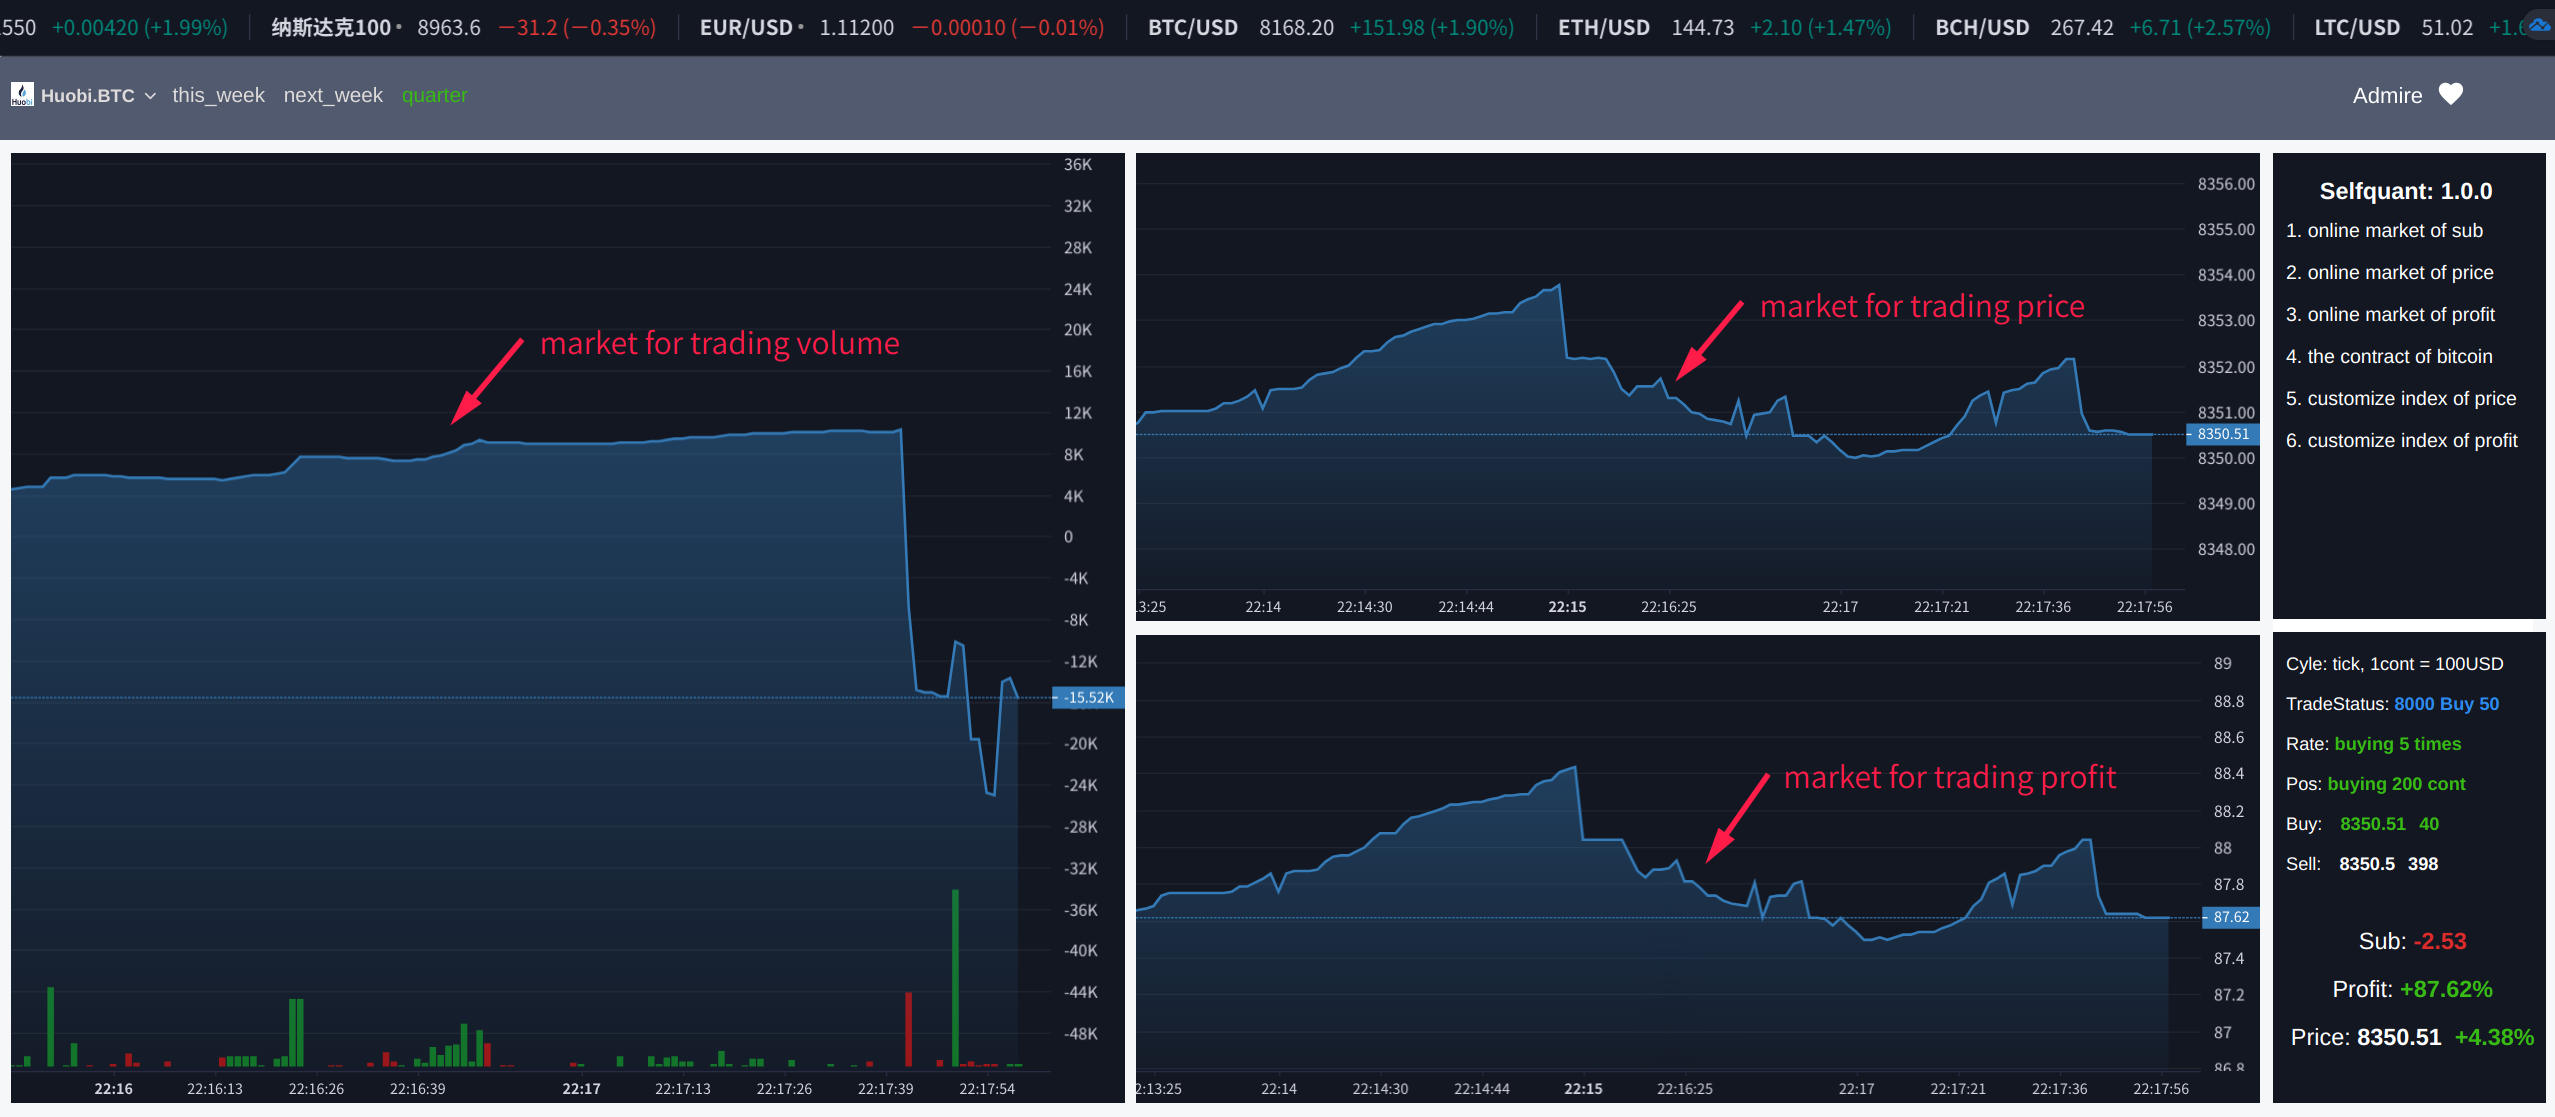This screenshot has height=1117, width=2555.
Task: Open the LTC/USD ticker item
Action: [x=2356, y=28]
